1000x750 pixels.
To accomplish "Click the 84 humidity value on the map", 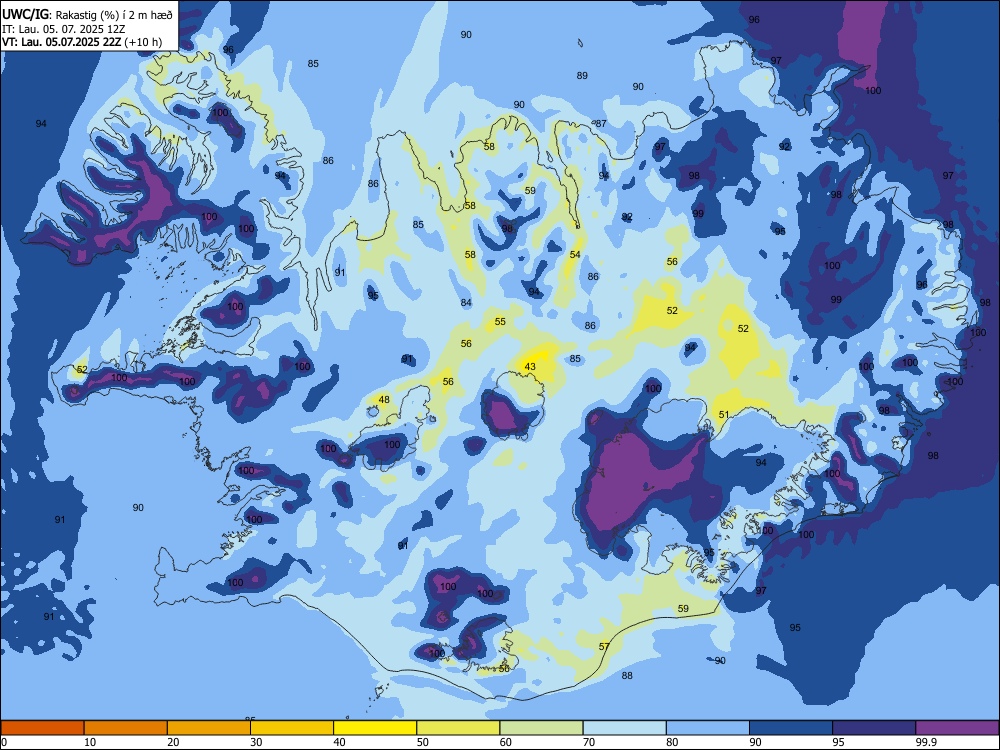I will 466,302.
